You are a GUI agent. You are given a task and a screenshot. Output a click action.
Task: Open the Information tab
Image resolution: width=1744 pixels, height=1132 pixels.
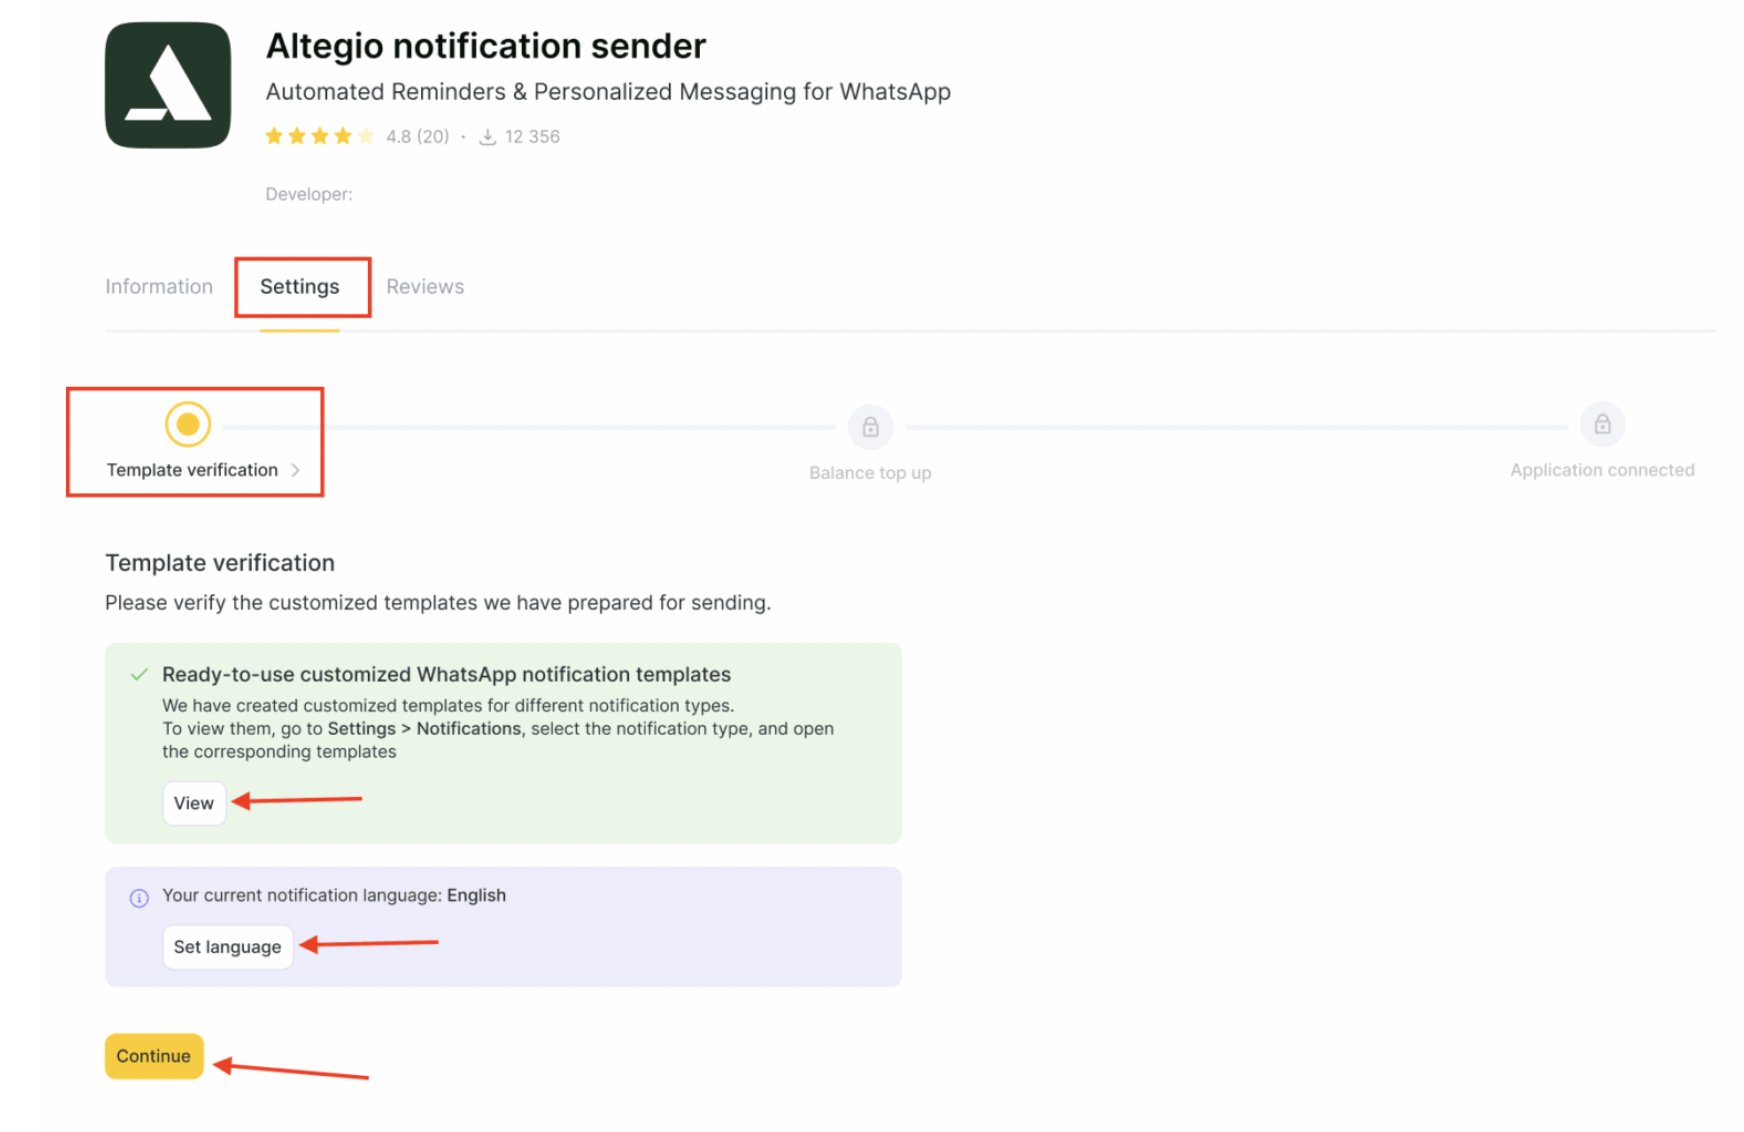coord(159,287)
